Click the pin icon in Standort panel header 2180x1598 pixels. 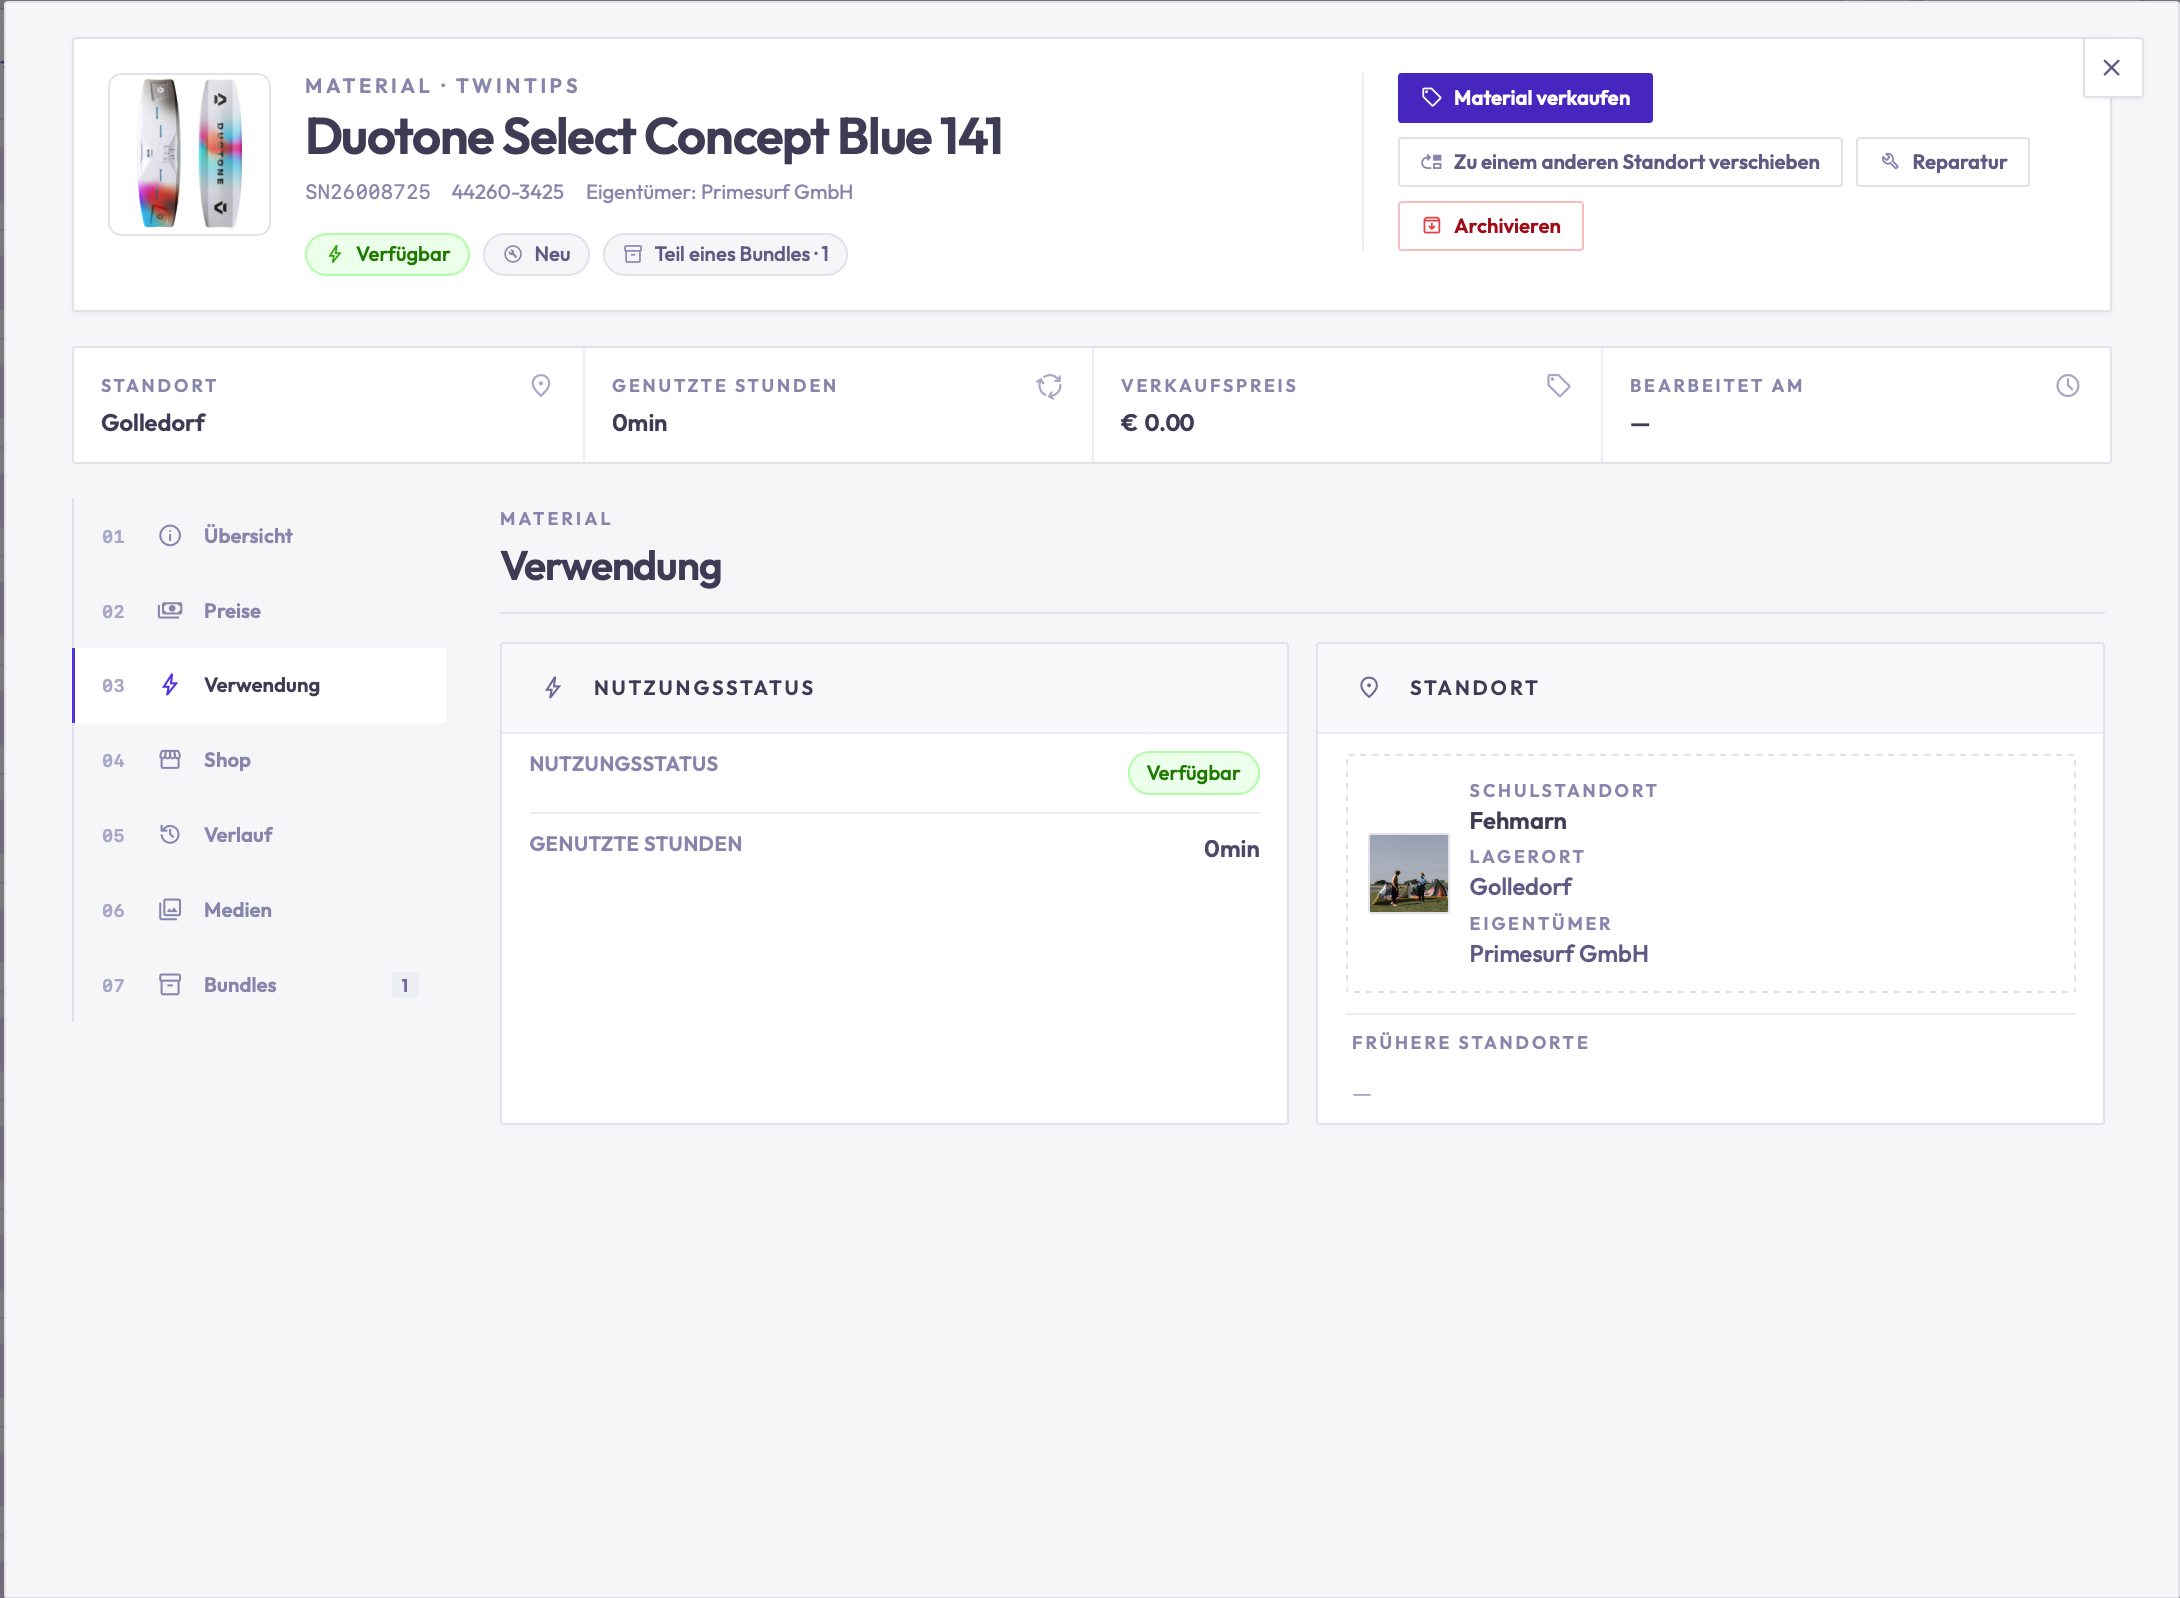[1369, 688]
